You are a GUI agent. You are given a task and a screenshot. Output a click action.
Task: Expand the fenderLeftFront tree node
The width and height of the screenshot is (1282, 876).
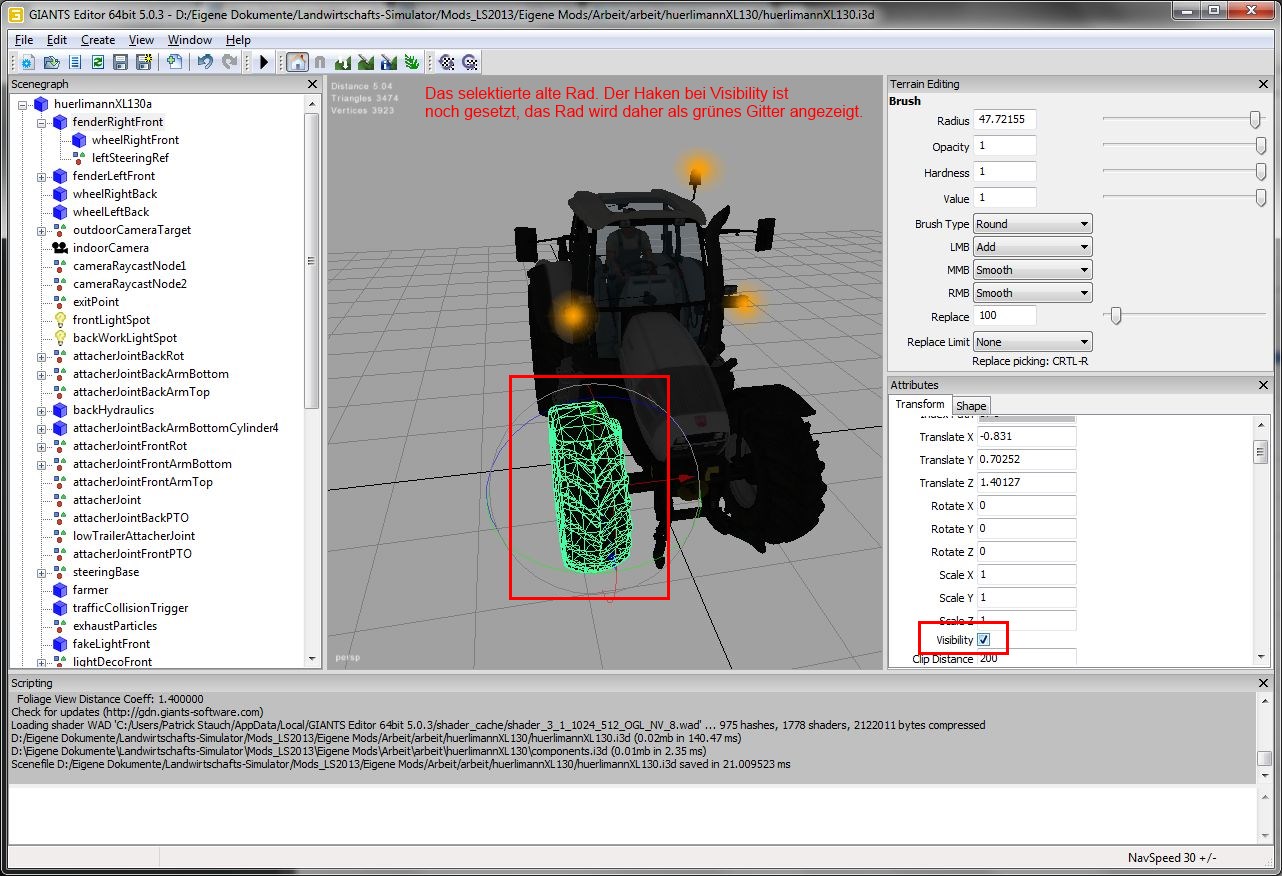42,176
